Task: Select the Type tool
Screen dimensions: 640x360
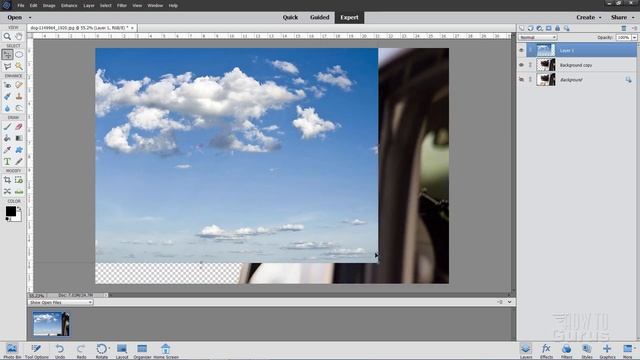Action: [x=7, y=162]
